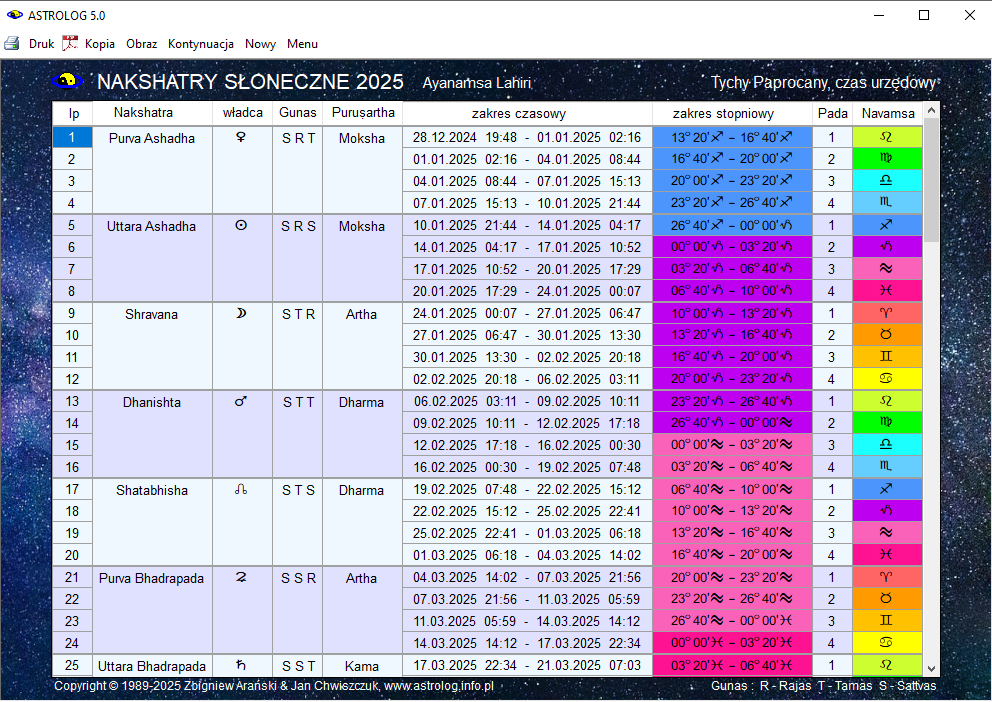Click the Astrolog eye logo in header
The image size is (992, 702).
[x=67, y=81]
